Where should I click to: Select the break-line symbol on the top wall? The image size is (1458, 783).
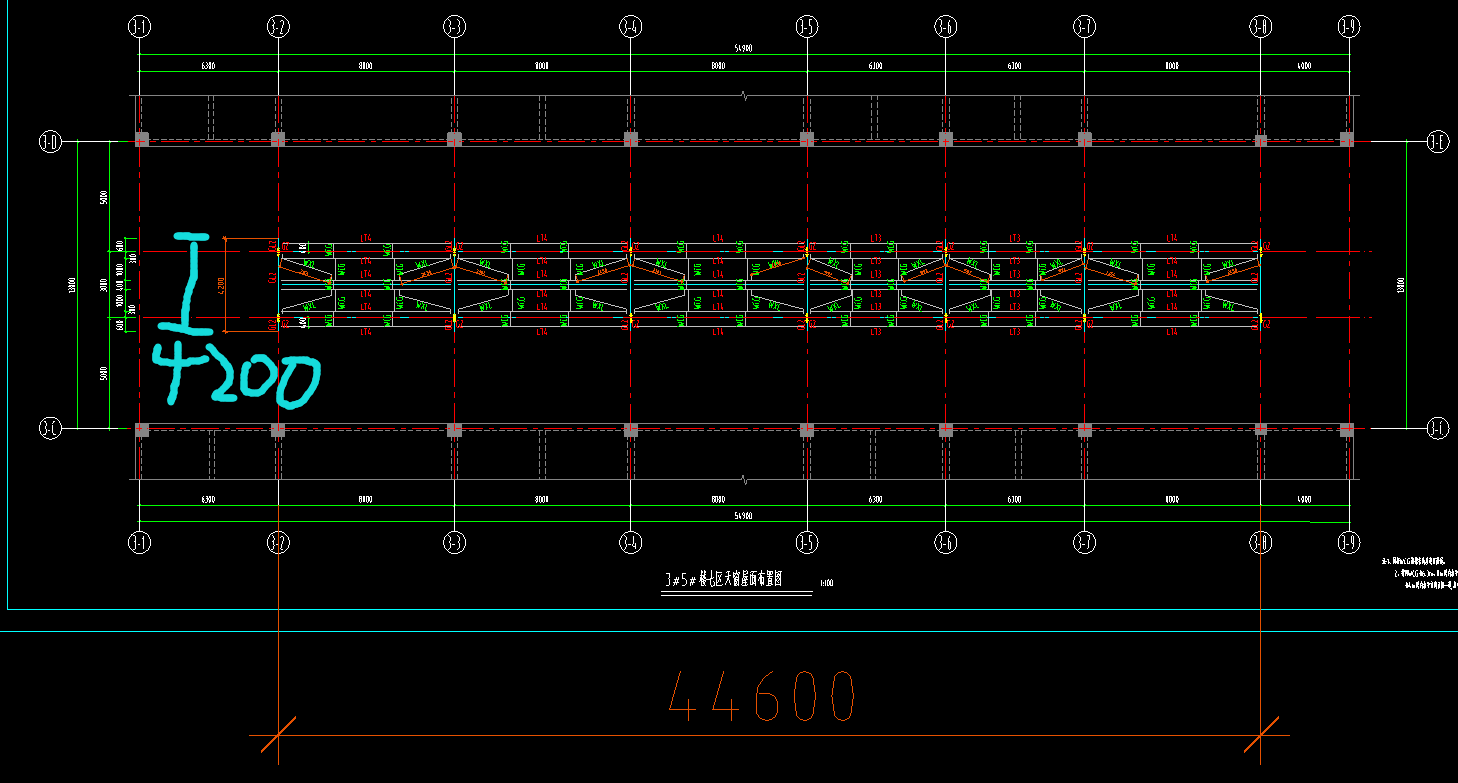coord(743,96)
